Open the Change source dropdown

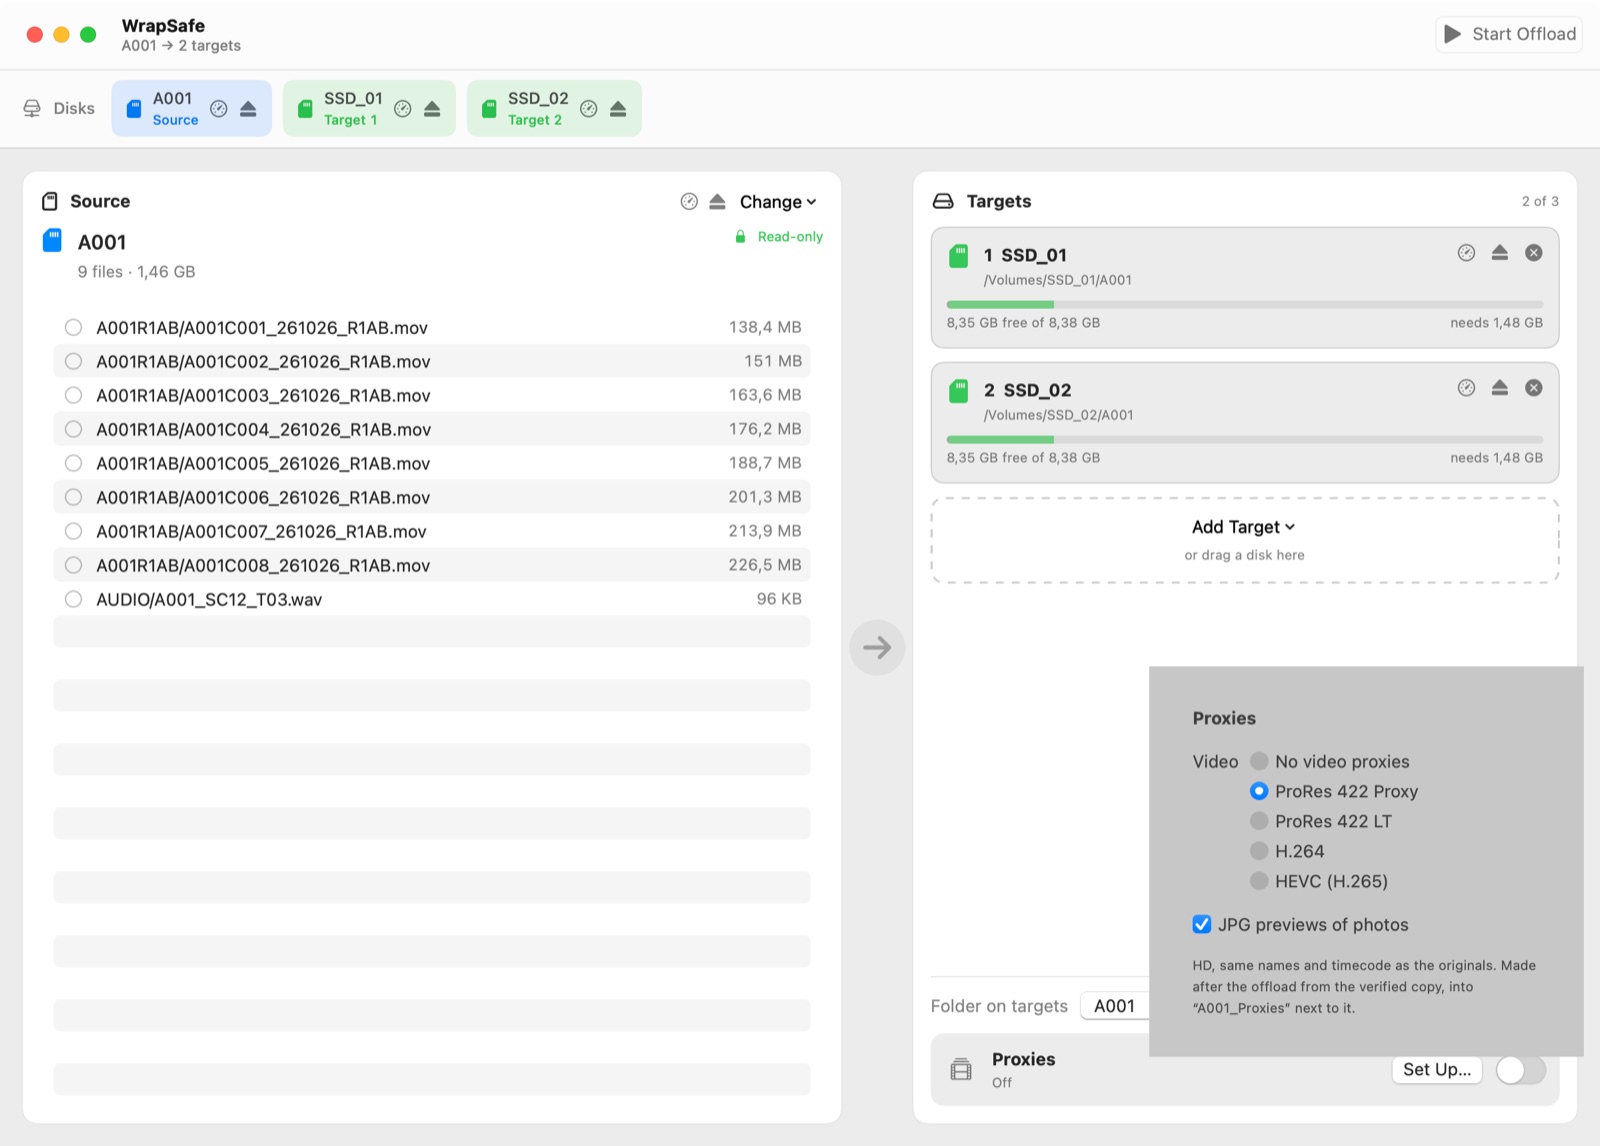coord(778,202)
